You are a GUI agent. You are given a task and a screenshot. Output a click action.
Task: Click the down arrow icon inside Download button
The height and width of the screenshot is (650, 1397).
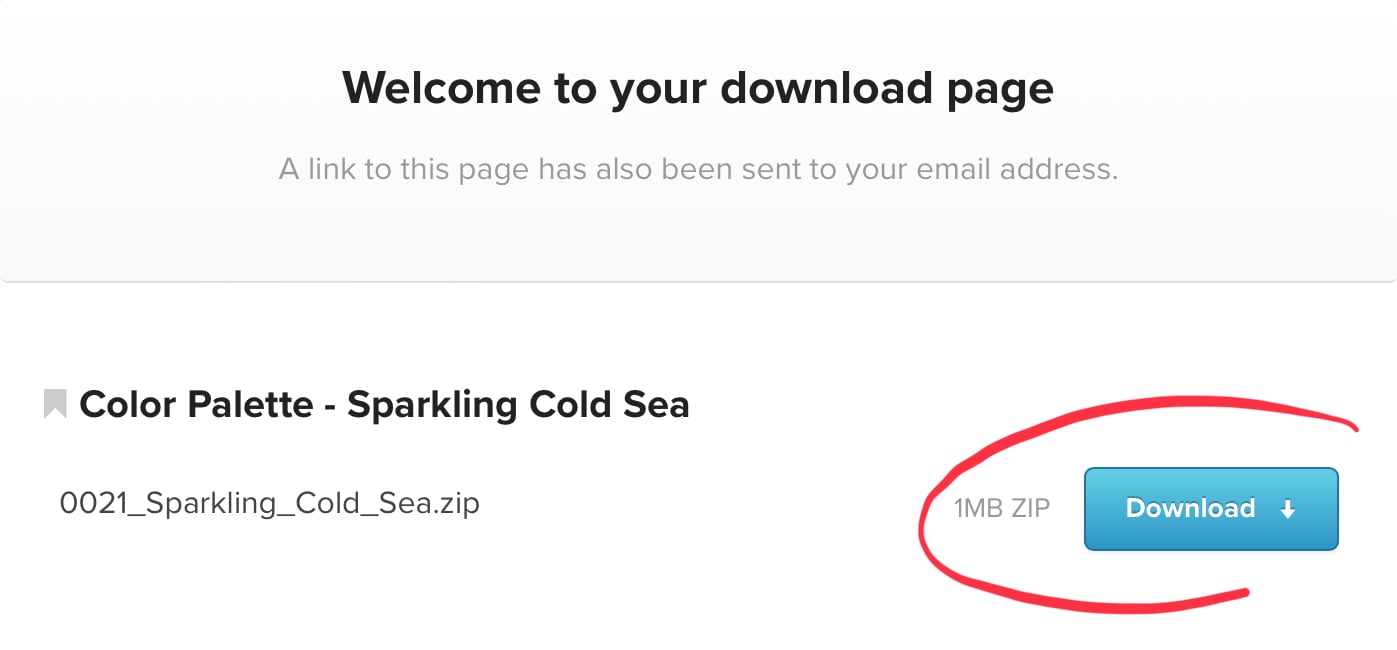(x=1288, y=509)
